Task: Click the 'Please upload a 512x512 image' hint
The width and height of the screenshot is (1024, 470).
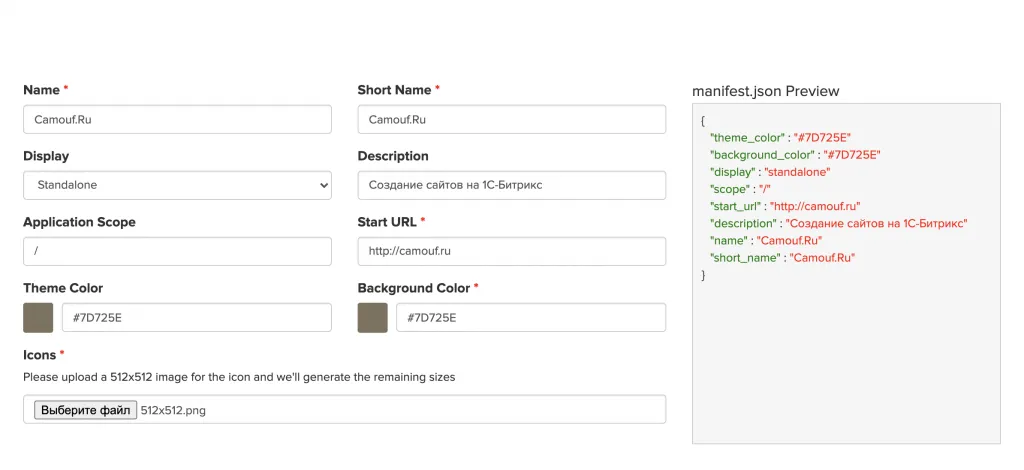Action: [x=239, y=377]
